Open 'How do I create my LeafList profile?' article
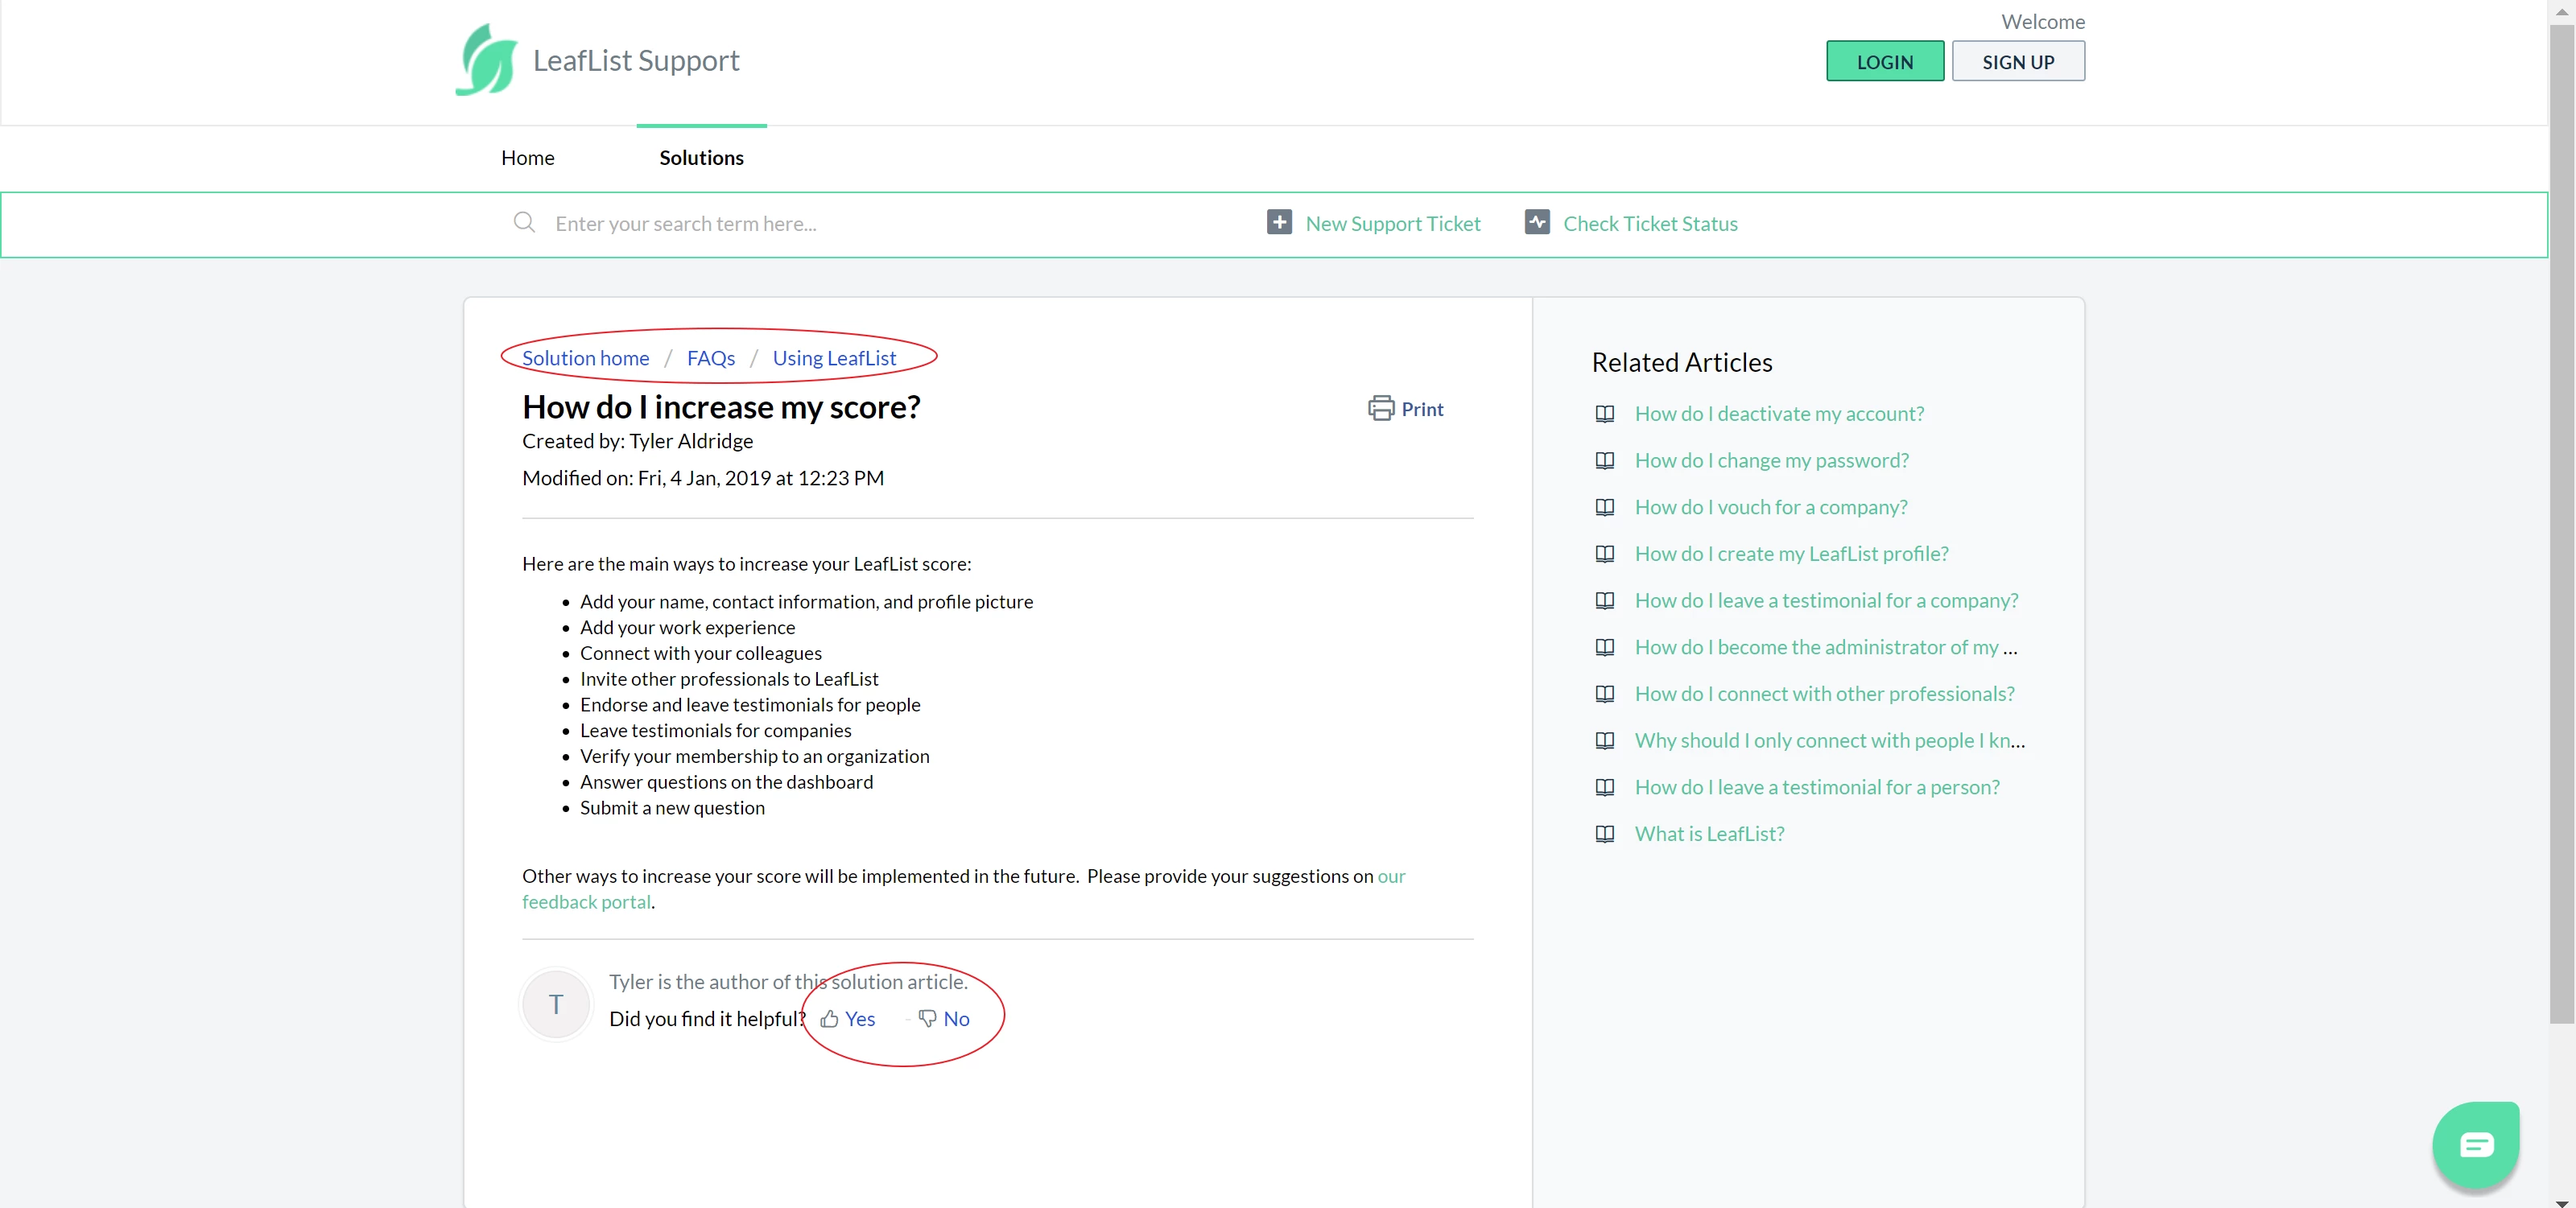The image size is (2576, 1208). [1791, 554]
